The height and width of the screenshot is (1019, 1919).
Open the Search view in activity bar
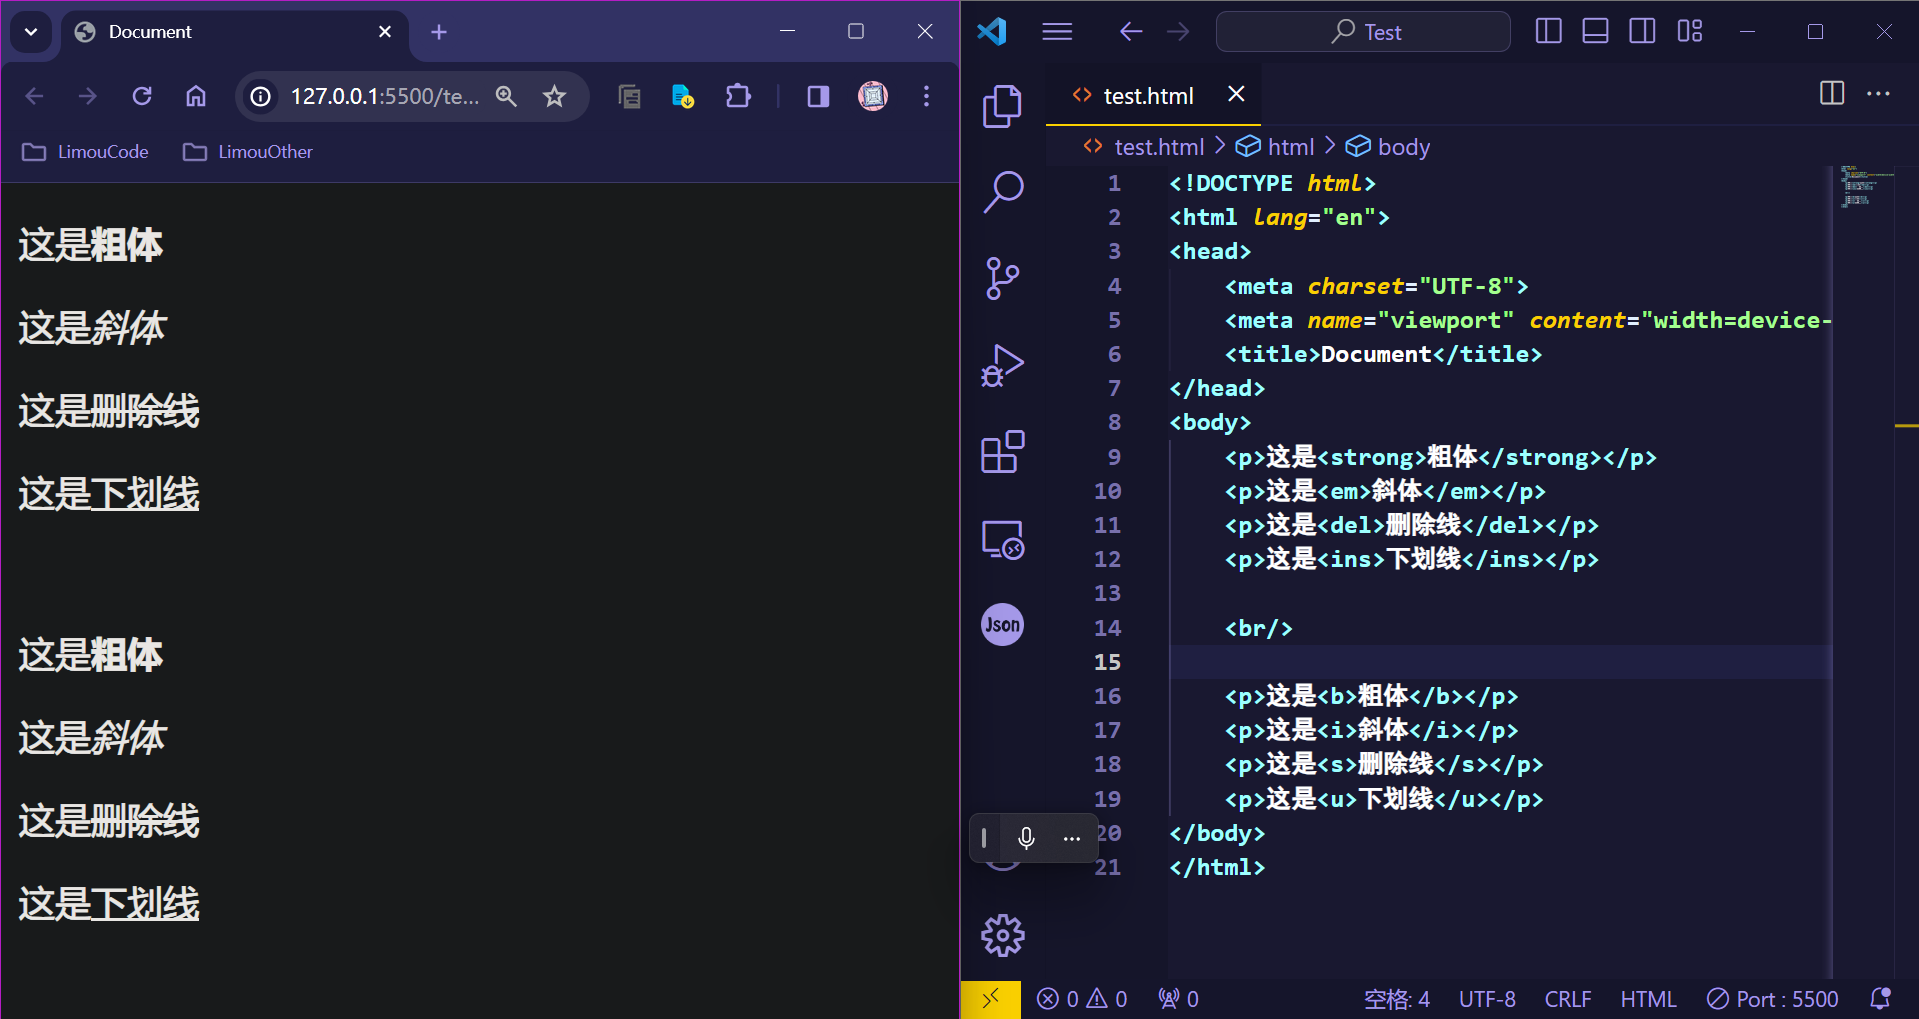point(1002,192)
